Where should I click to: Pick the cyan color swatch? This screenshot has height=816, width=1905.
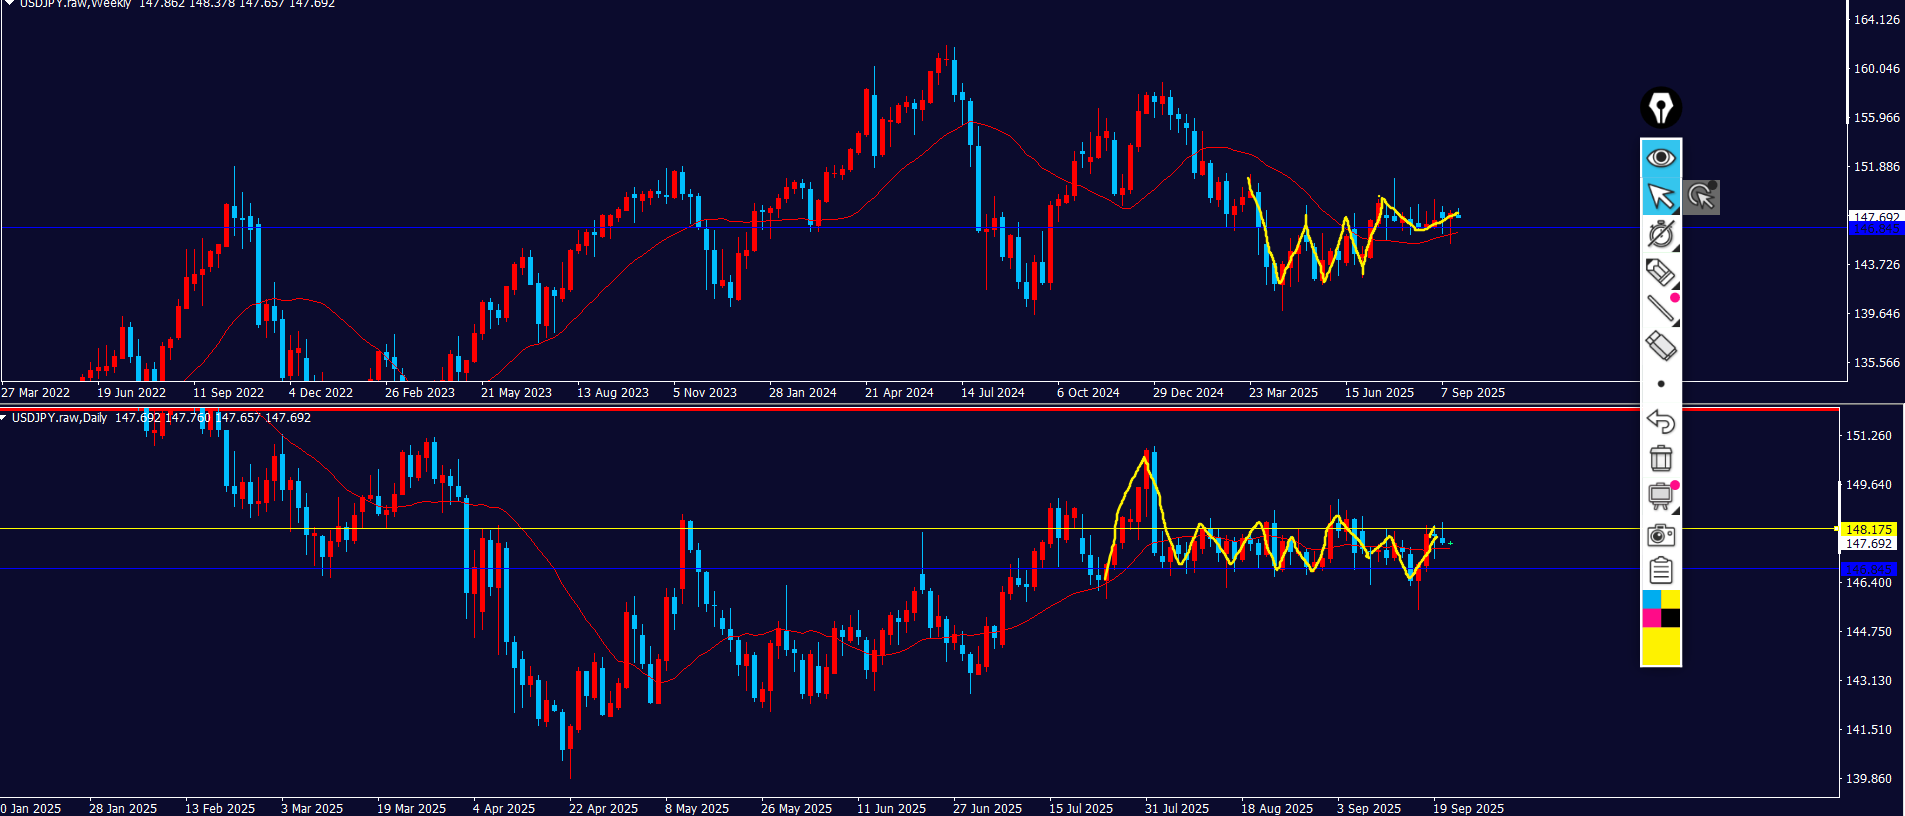[x=1651, y=599]
